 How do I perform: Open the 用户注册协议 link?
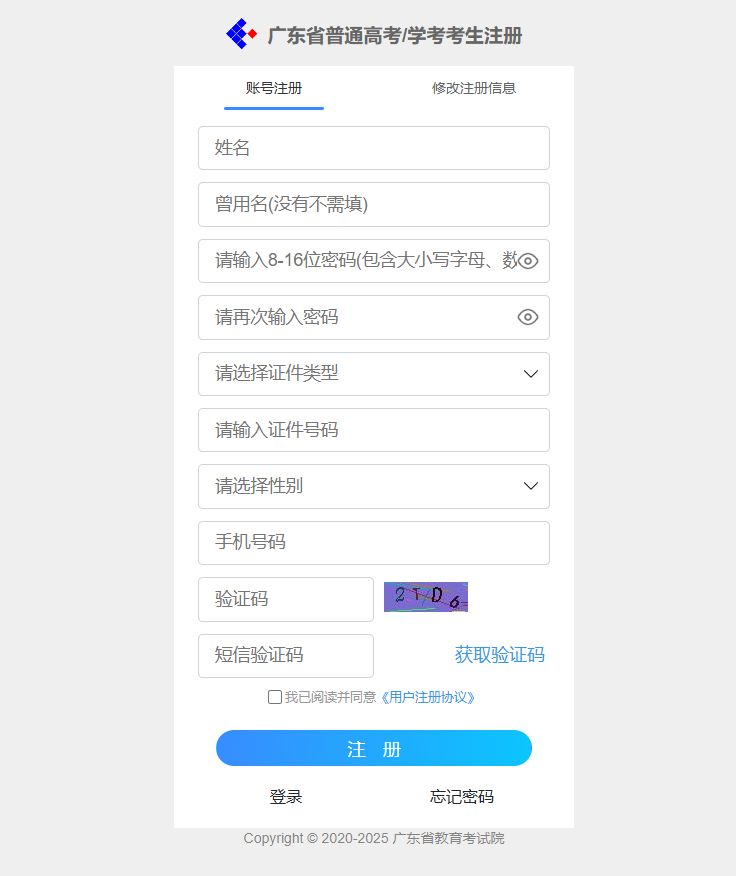428,697
